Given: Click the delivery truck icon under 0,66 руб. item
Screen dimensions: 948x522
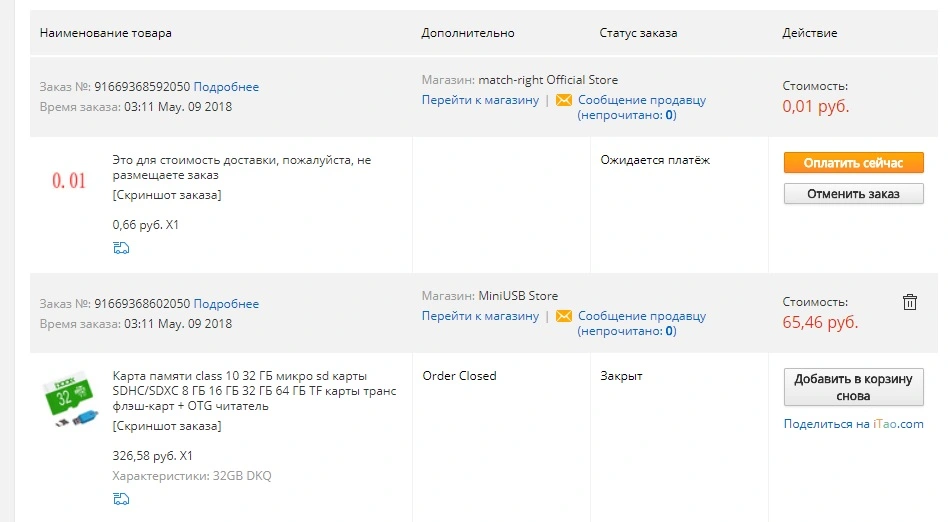Looking at the screenshot, I should (x=121, y=248).
